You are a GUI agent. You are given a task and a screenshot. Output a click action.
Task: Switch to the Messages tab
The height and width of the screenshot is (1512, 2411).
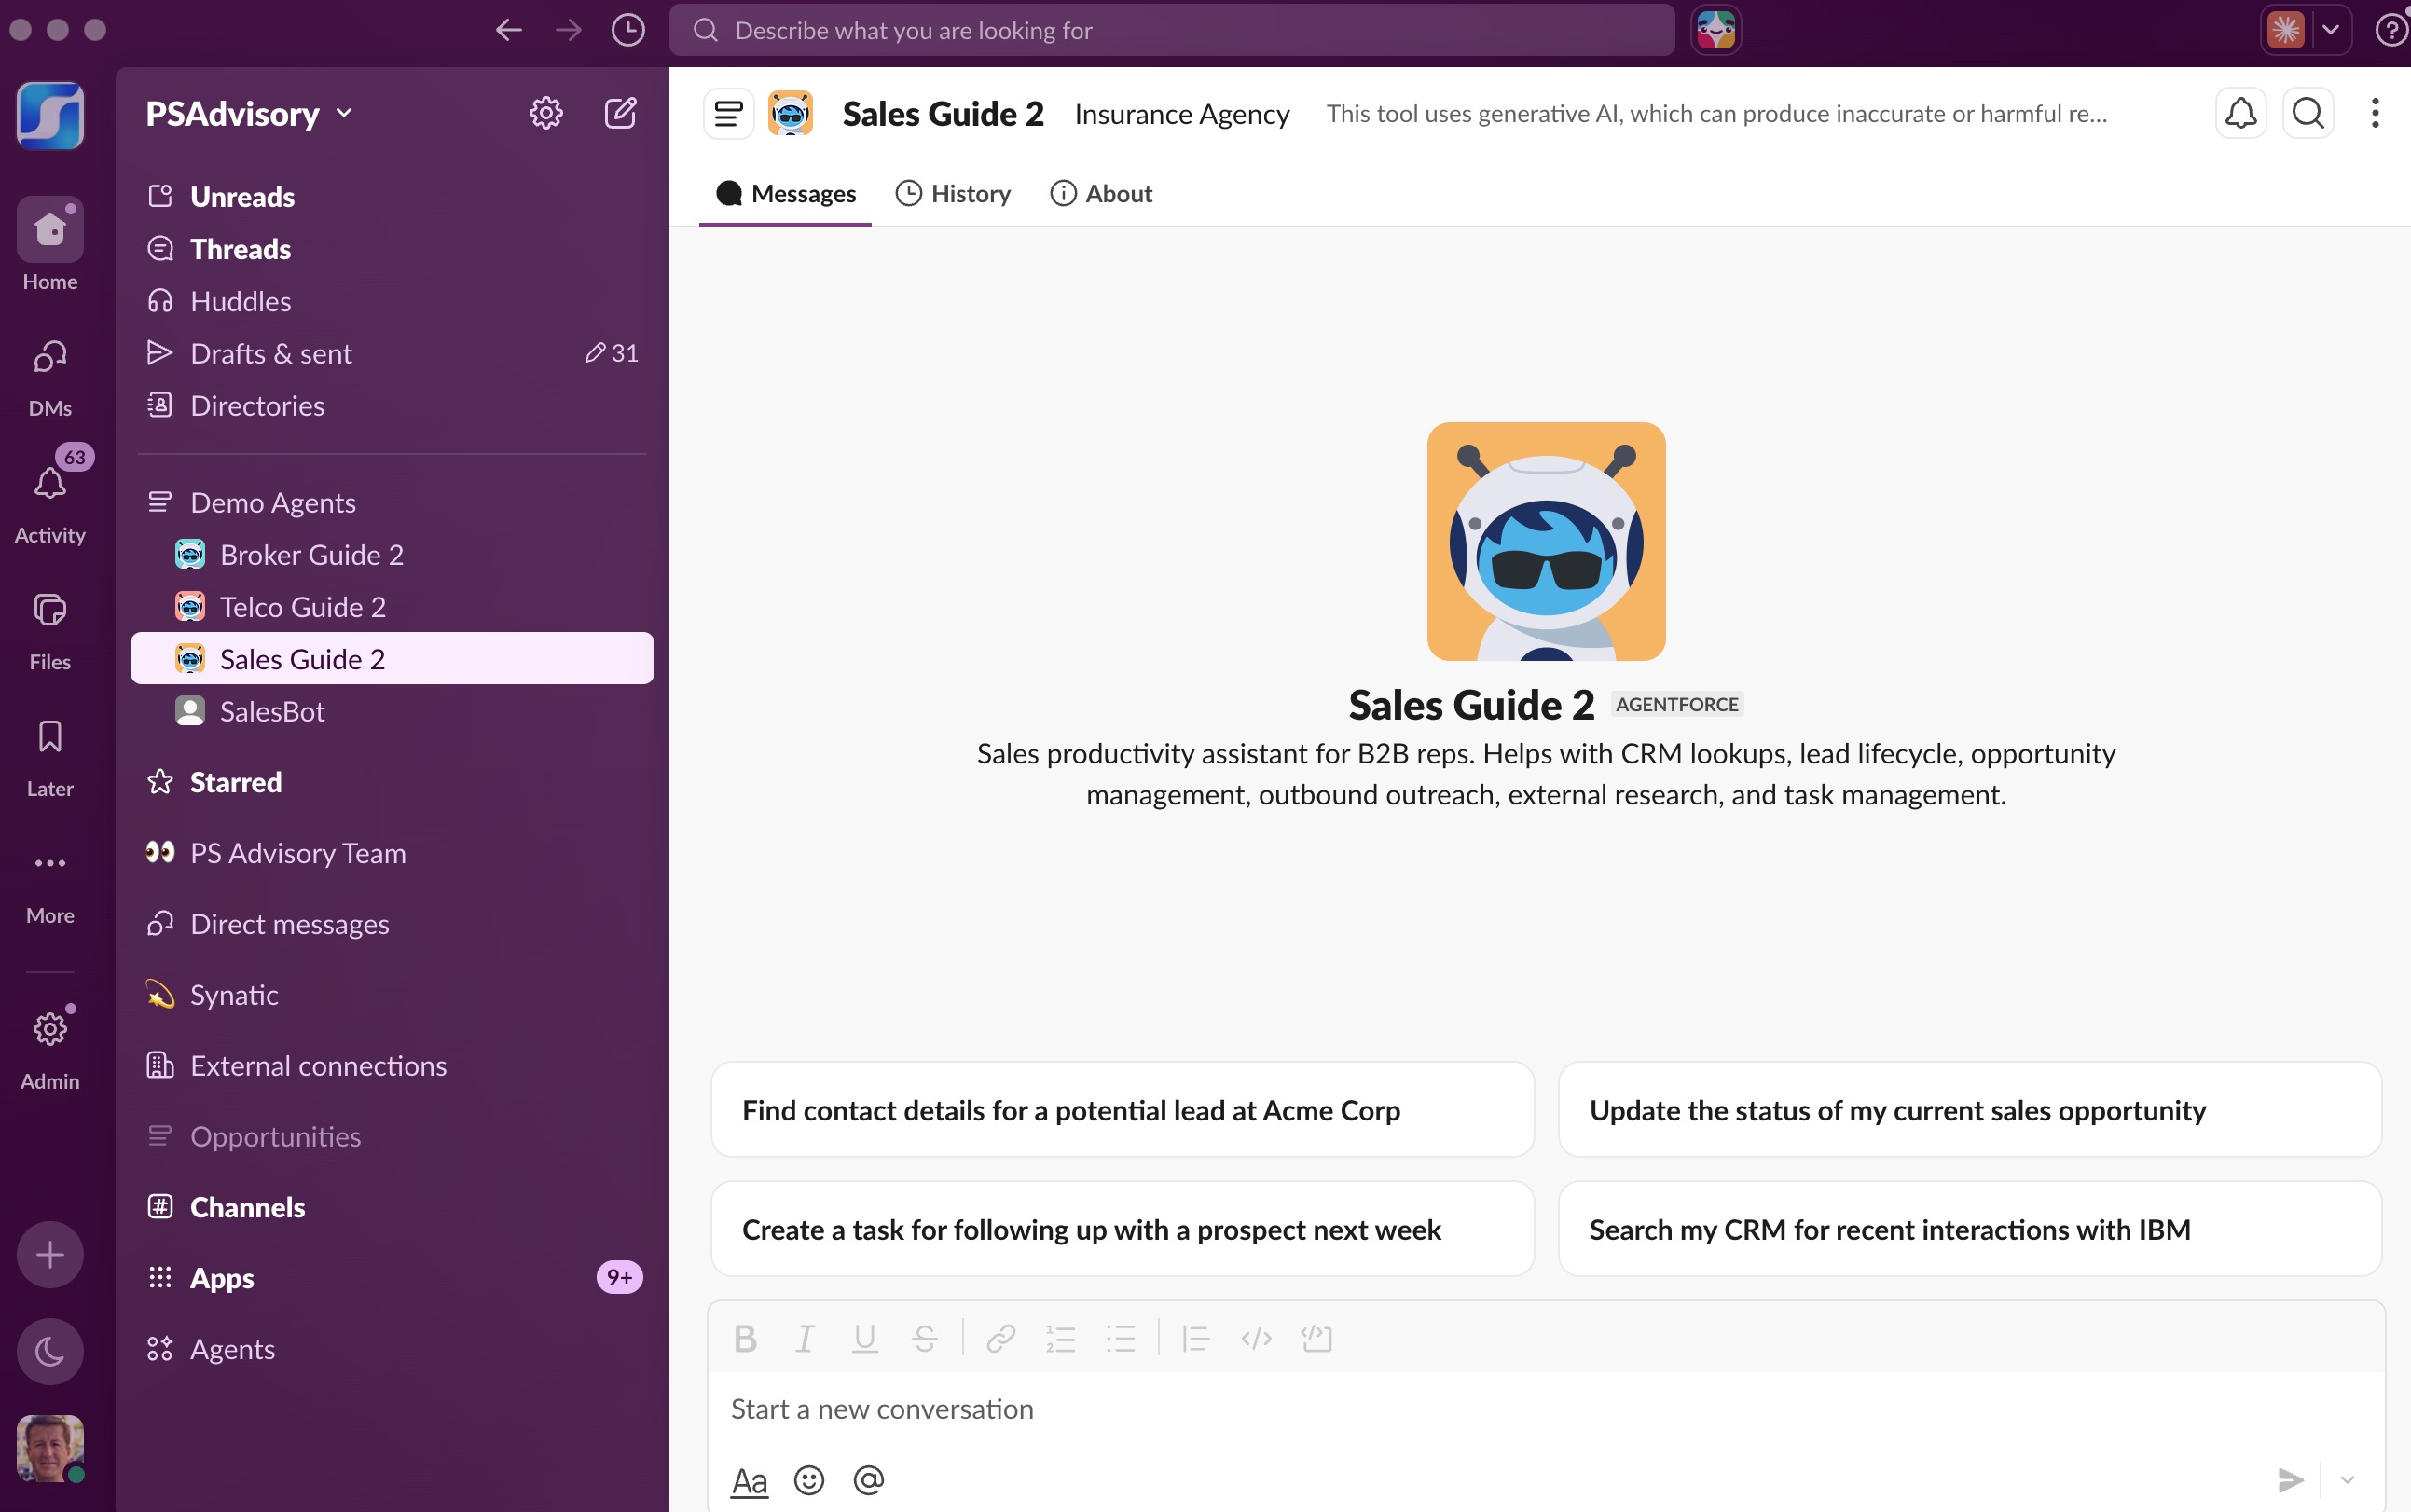click(786, 194)
